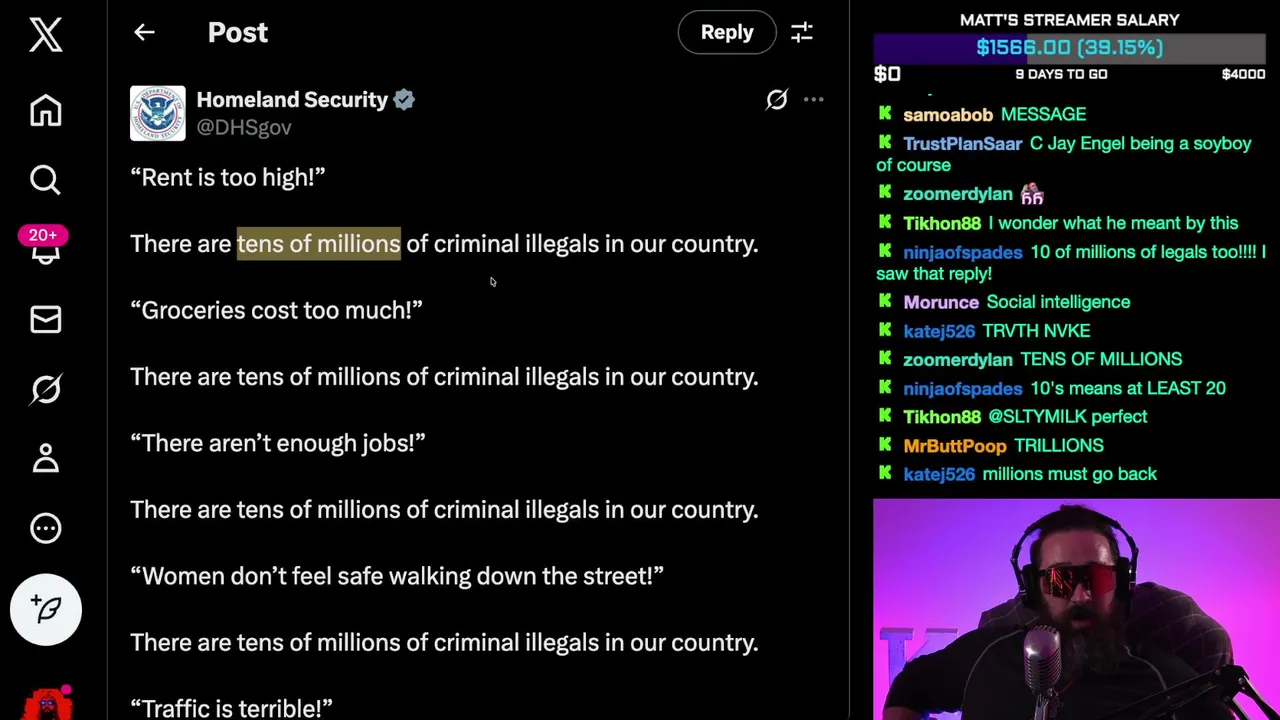Open Grok from the left sidebar

46,389
